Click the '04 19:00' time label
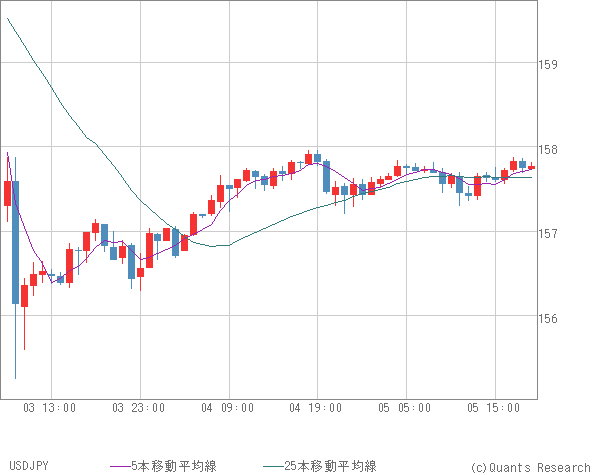The height and width of the screenshot is (475, 600). pyautogui.click(x=316, y=408)
